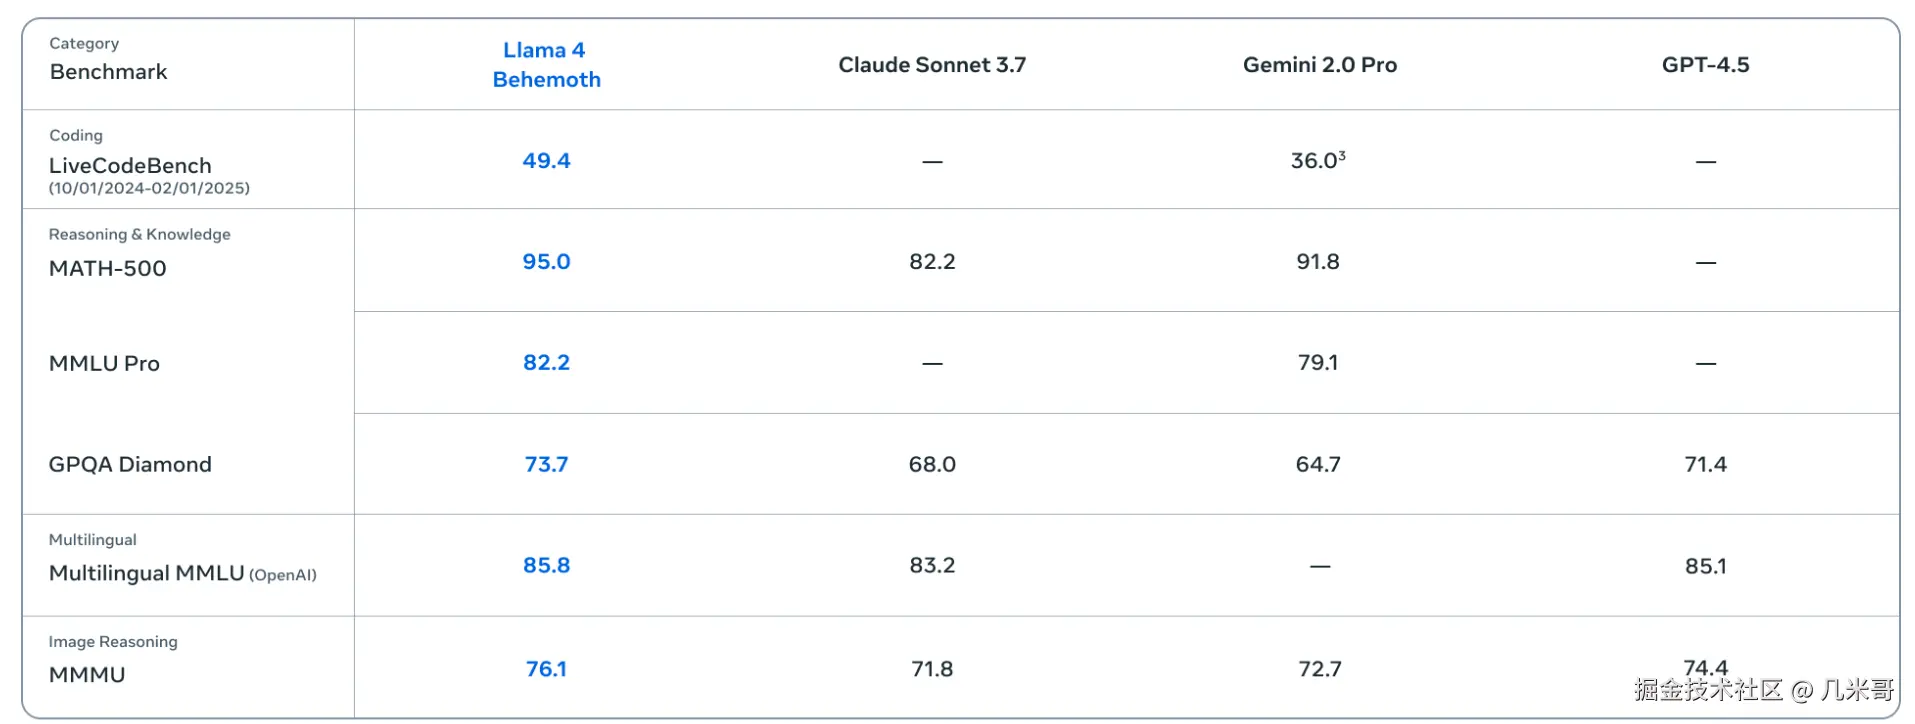Select the LiveCodeBench benchmark label

pyautogui.click(x=130, y=166)
